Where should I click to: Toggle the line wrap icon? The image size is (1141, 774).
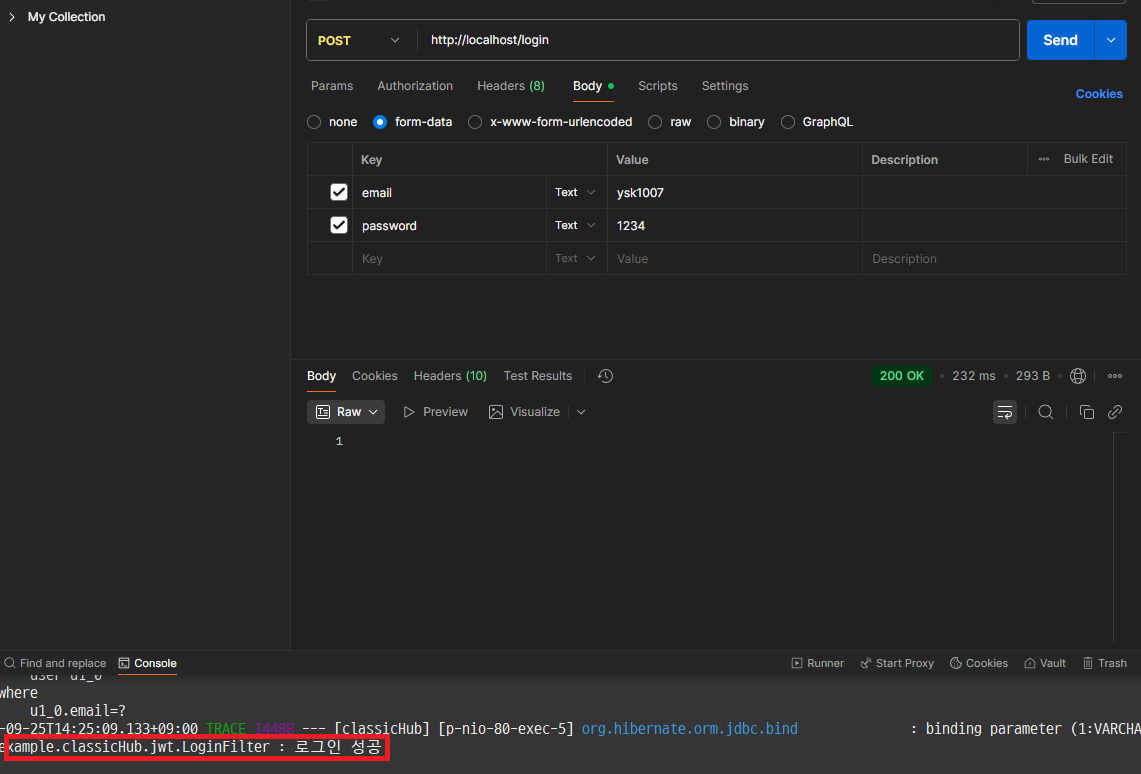pos(1004,412)
